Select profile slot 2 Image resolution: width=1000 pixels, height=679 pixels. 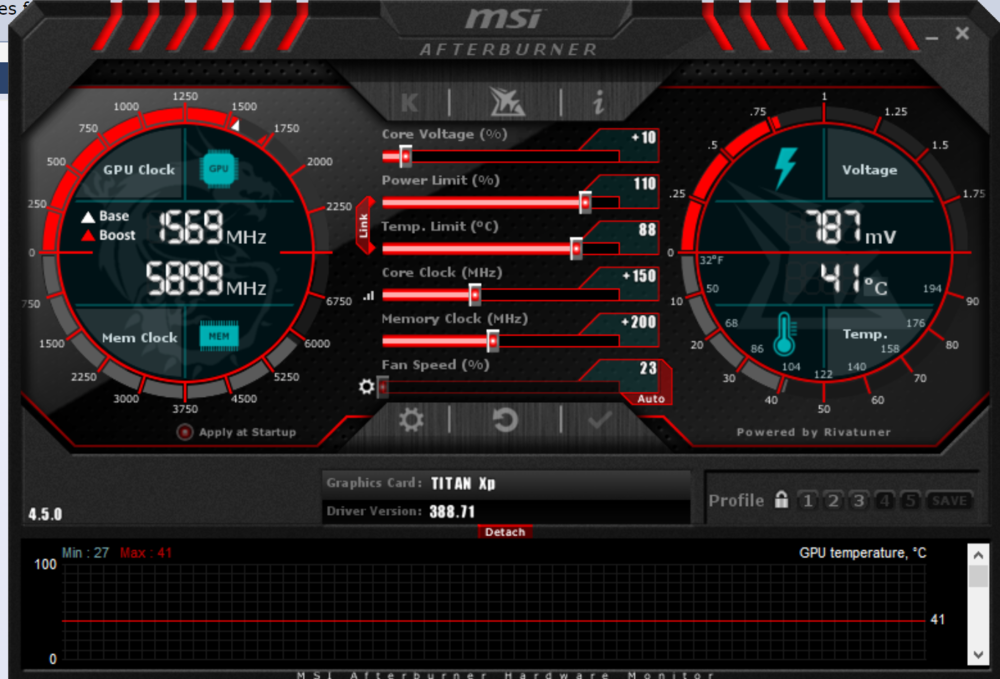click(833, 500)
